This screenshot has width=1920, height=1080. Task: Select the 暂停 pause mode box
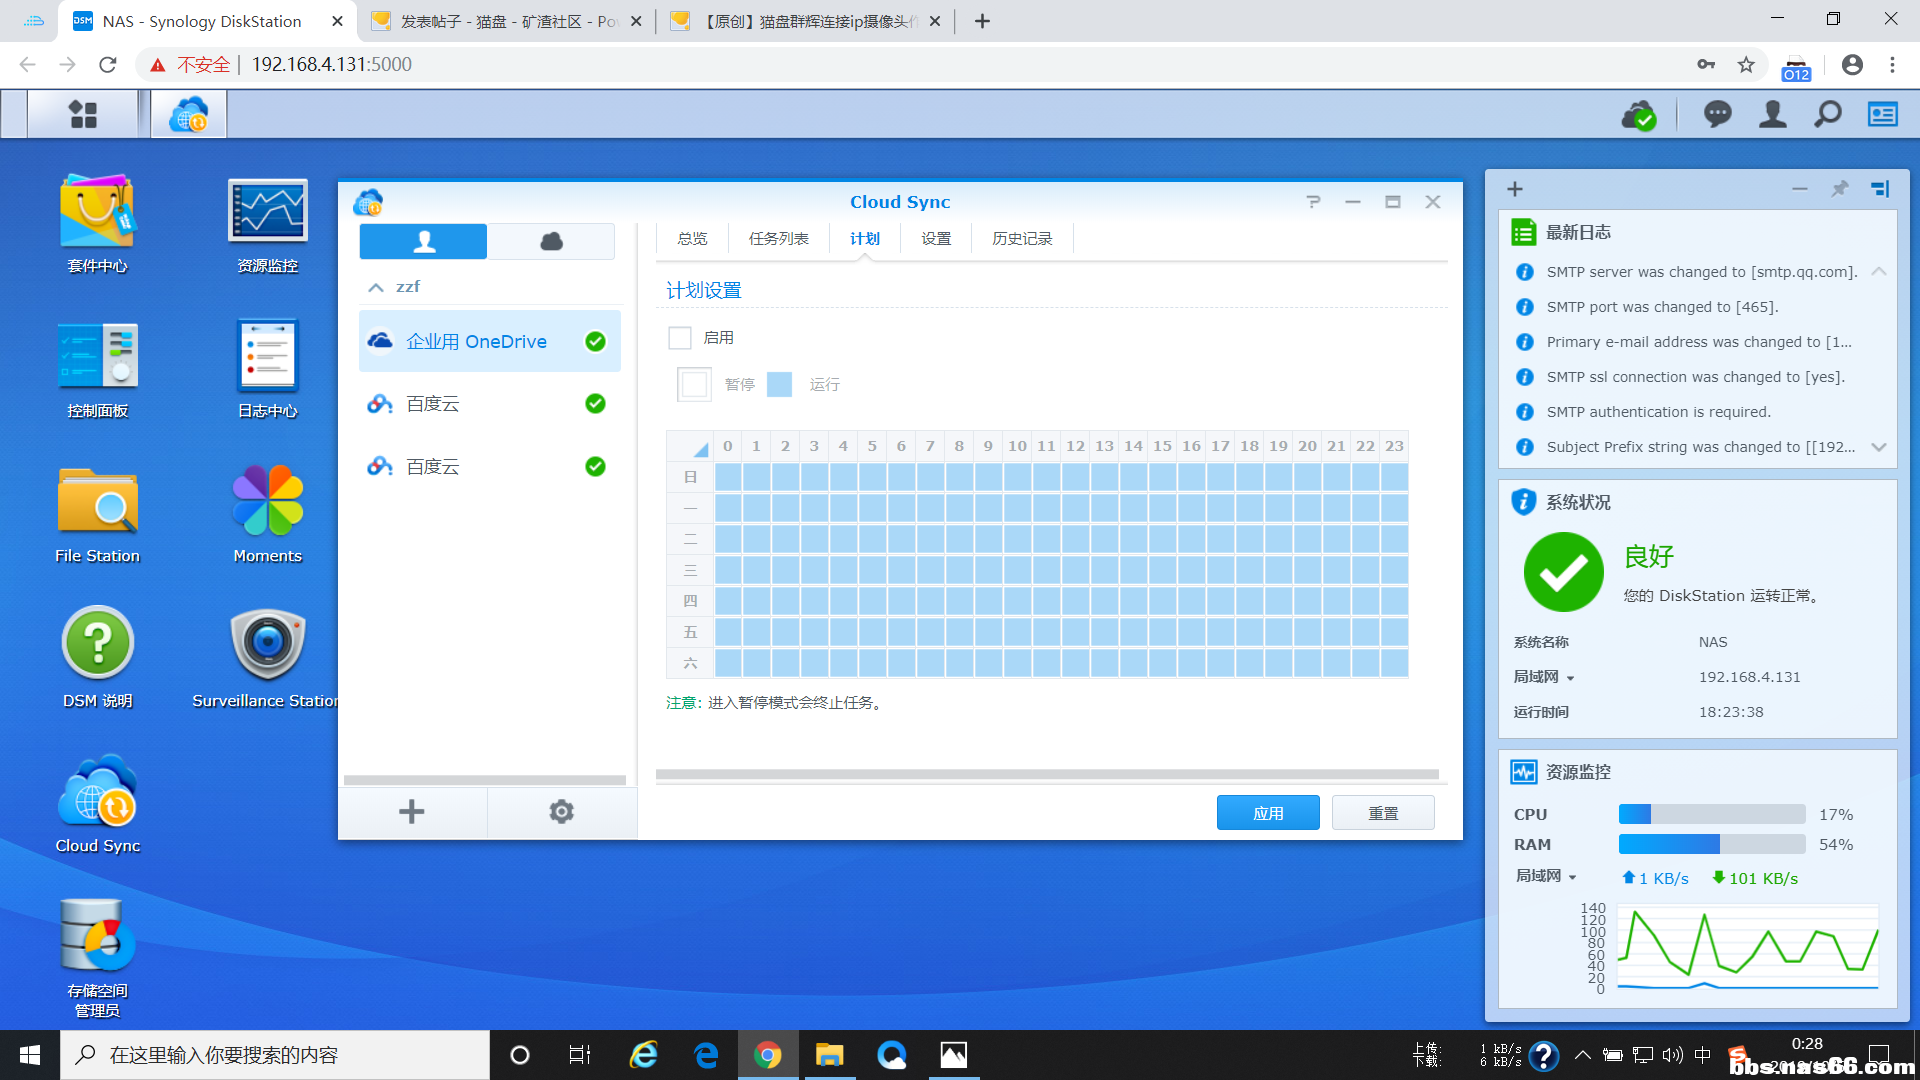point(694,384)
